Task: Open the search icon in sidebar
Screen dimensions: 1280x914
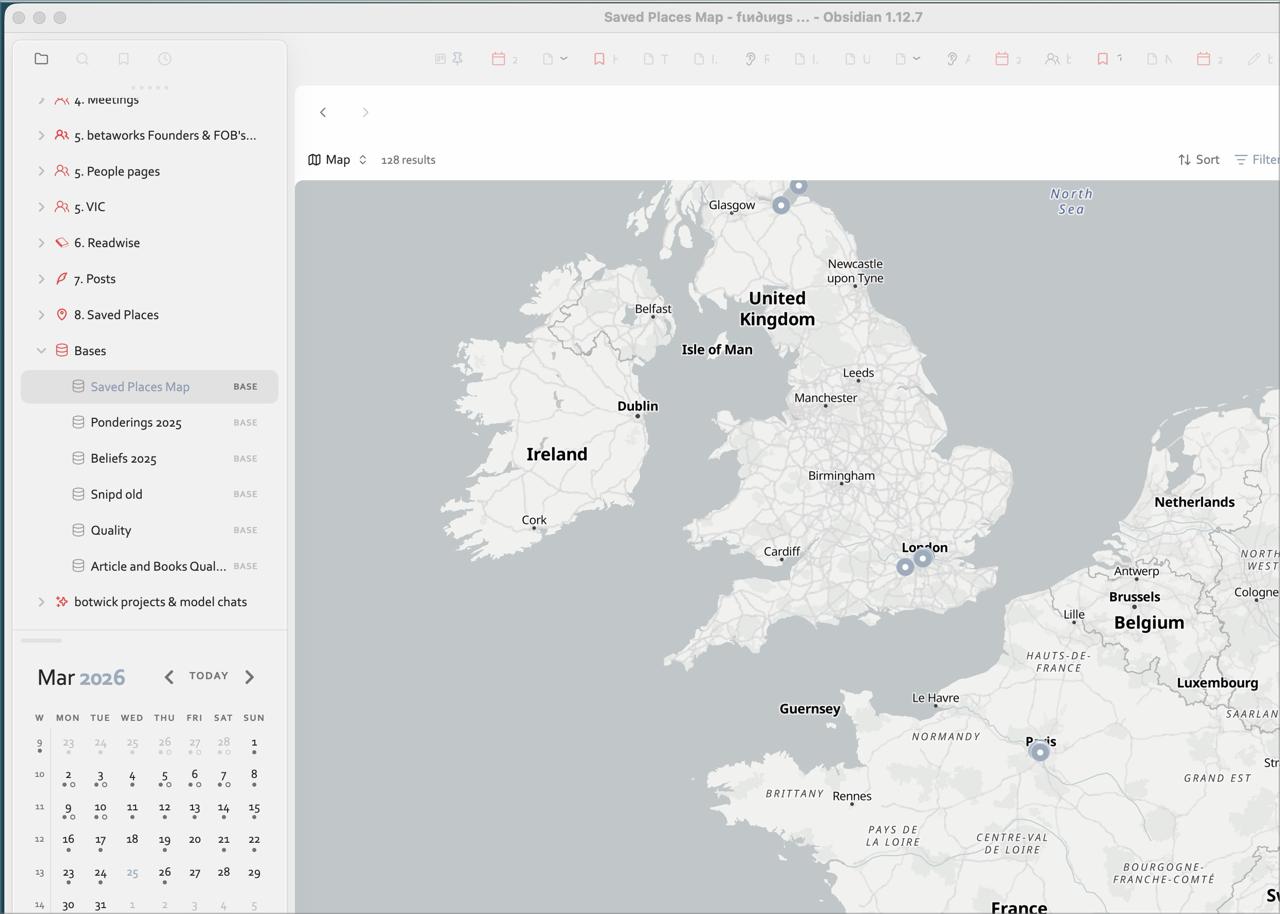Action: 83,59
